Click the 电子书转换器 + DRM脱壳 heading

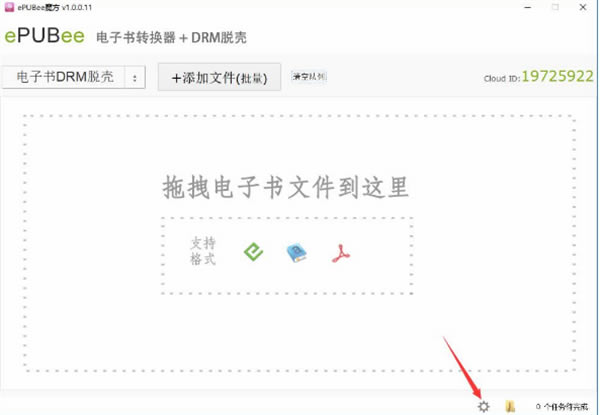[x=171, y=37]
